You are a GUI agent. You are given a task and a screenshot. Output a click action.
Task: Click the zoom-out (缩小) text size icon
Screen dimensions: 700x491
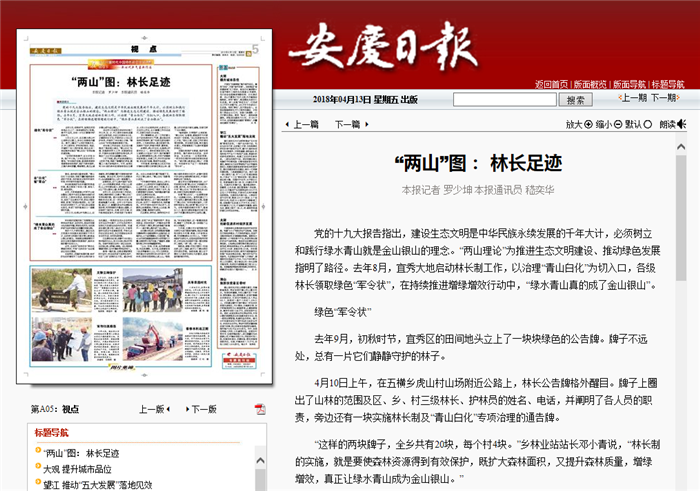click(x=618, y=125)
